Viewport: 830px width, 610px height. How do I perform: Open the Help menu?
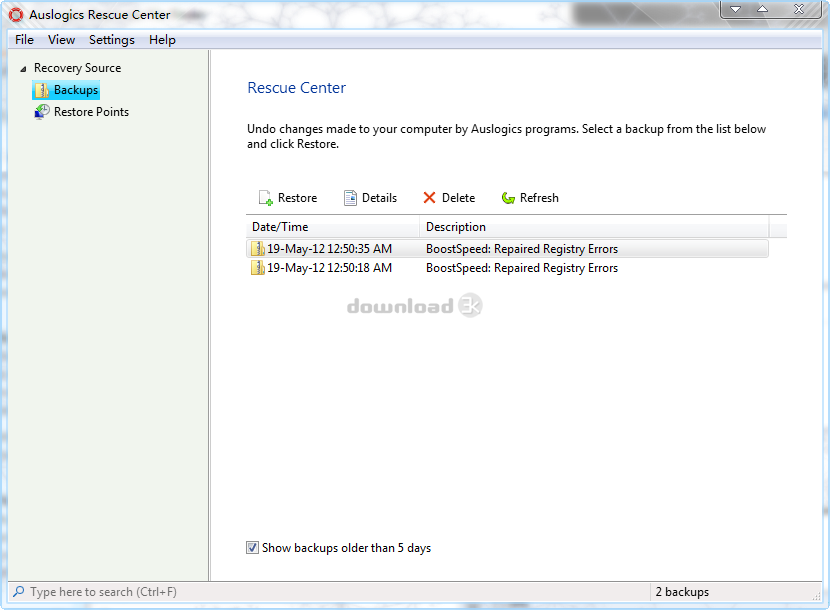point(162,40)
